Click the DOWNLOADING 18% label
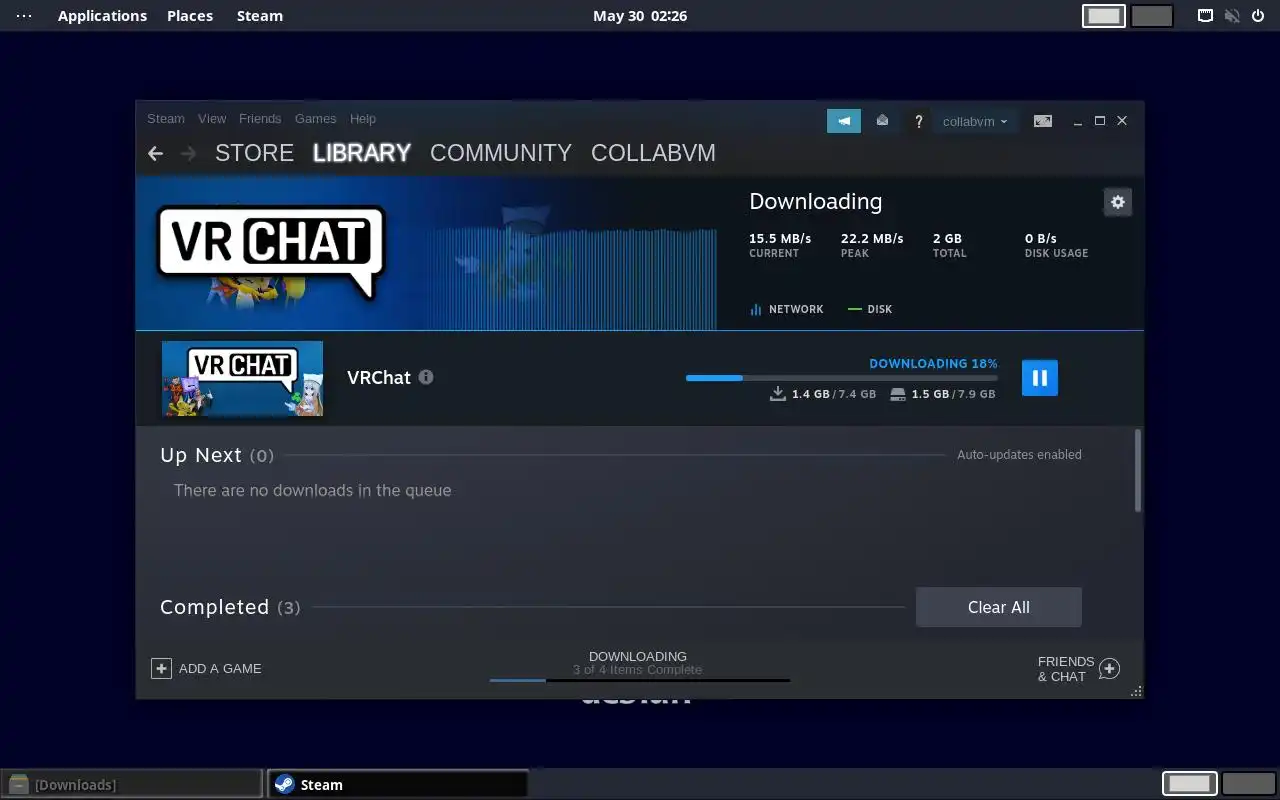Viewport: 1280px width, 800px height. pos(933,364)
